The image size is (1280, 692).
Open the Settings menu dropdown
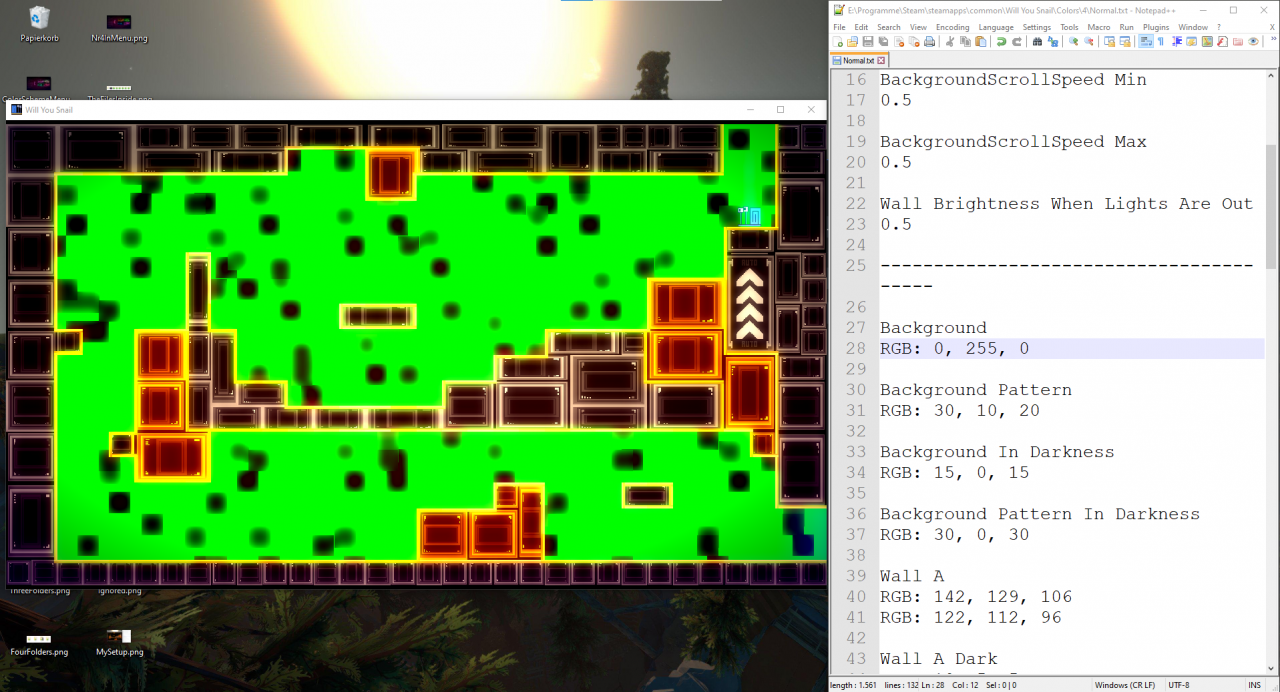coord(1036,27)
